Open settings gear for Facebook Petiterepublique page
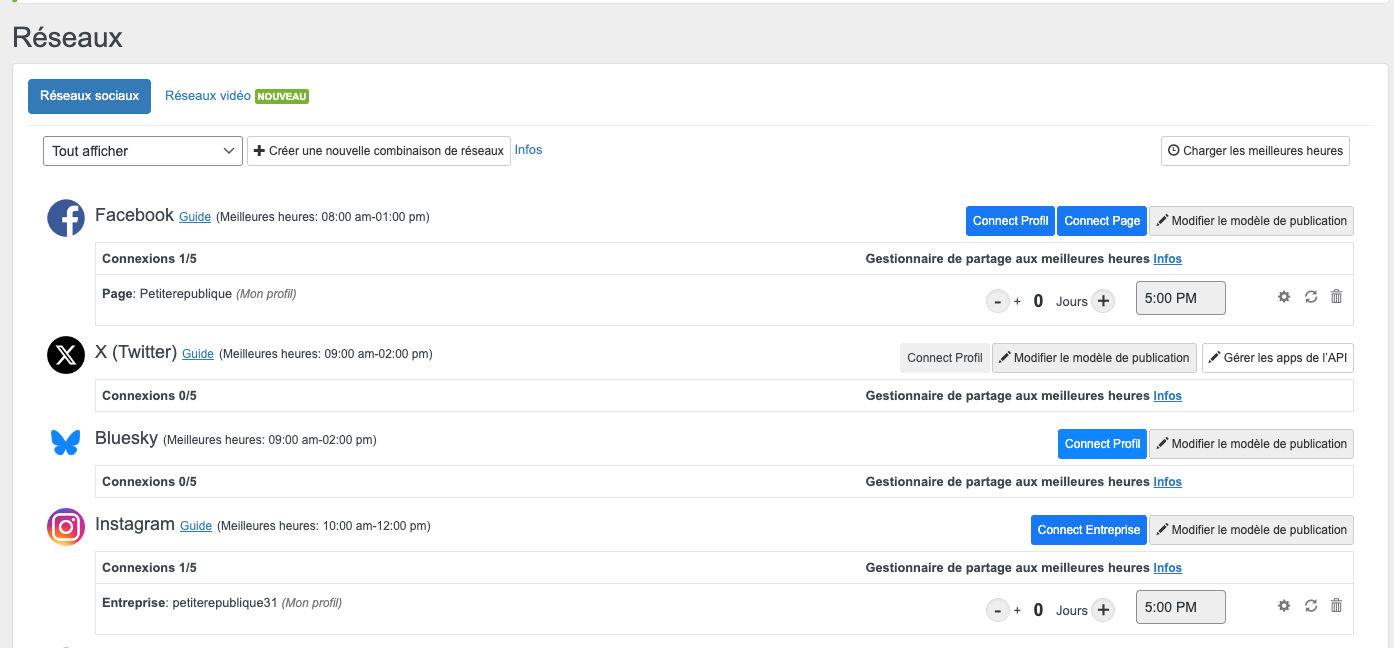 [1284, 297]
